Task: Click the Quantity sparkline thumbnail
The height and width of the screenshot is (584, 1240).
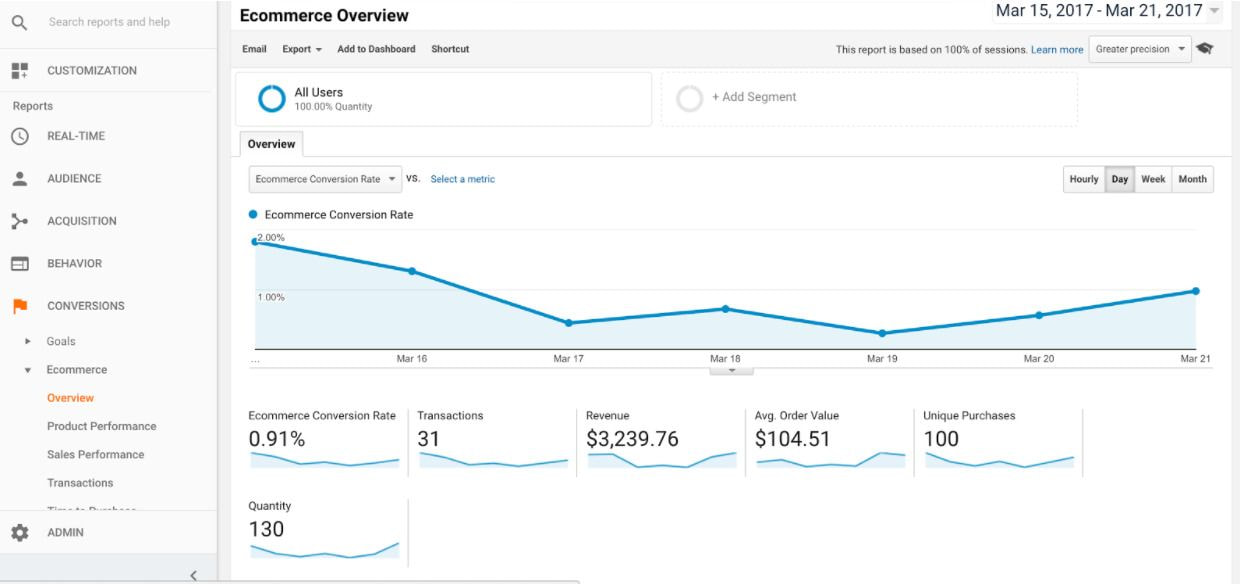Action: (x=324, y=551)
